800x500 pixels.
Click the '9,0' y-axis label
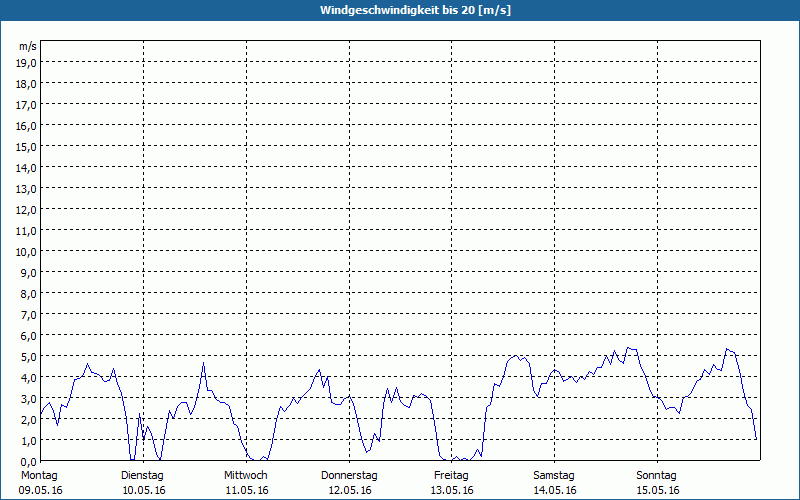28,273
